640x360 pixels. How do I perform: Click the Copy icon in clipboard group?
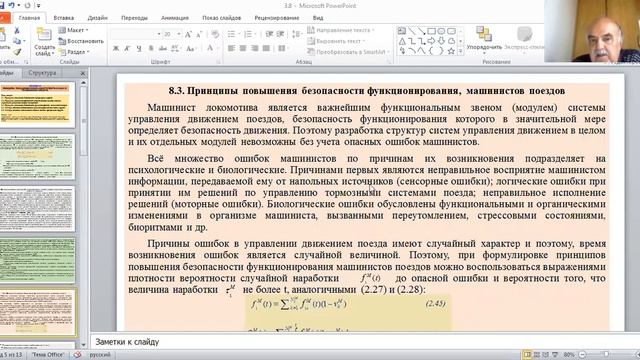(17, 41)
